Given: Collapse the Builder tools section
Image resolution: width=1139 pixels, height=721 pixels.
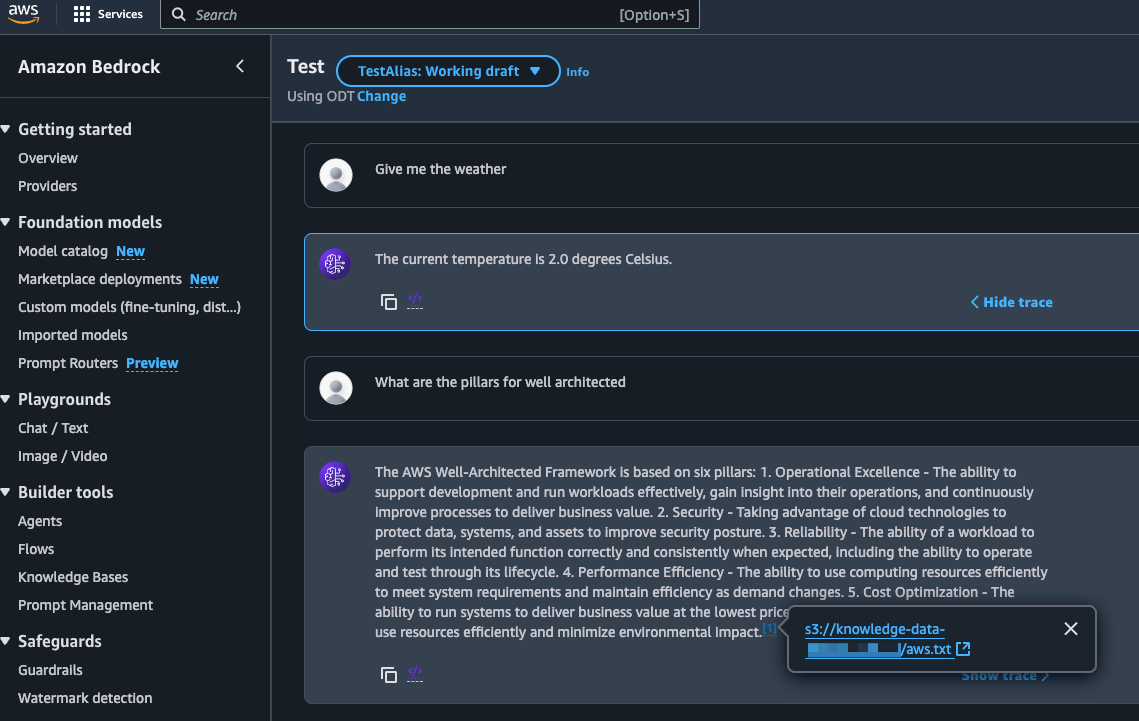Looking at the screenshot, I should (x=6, y=492).
